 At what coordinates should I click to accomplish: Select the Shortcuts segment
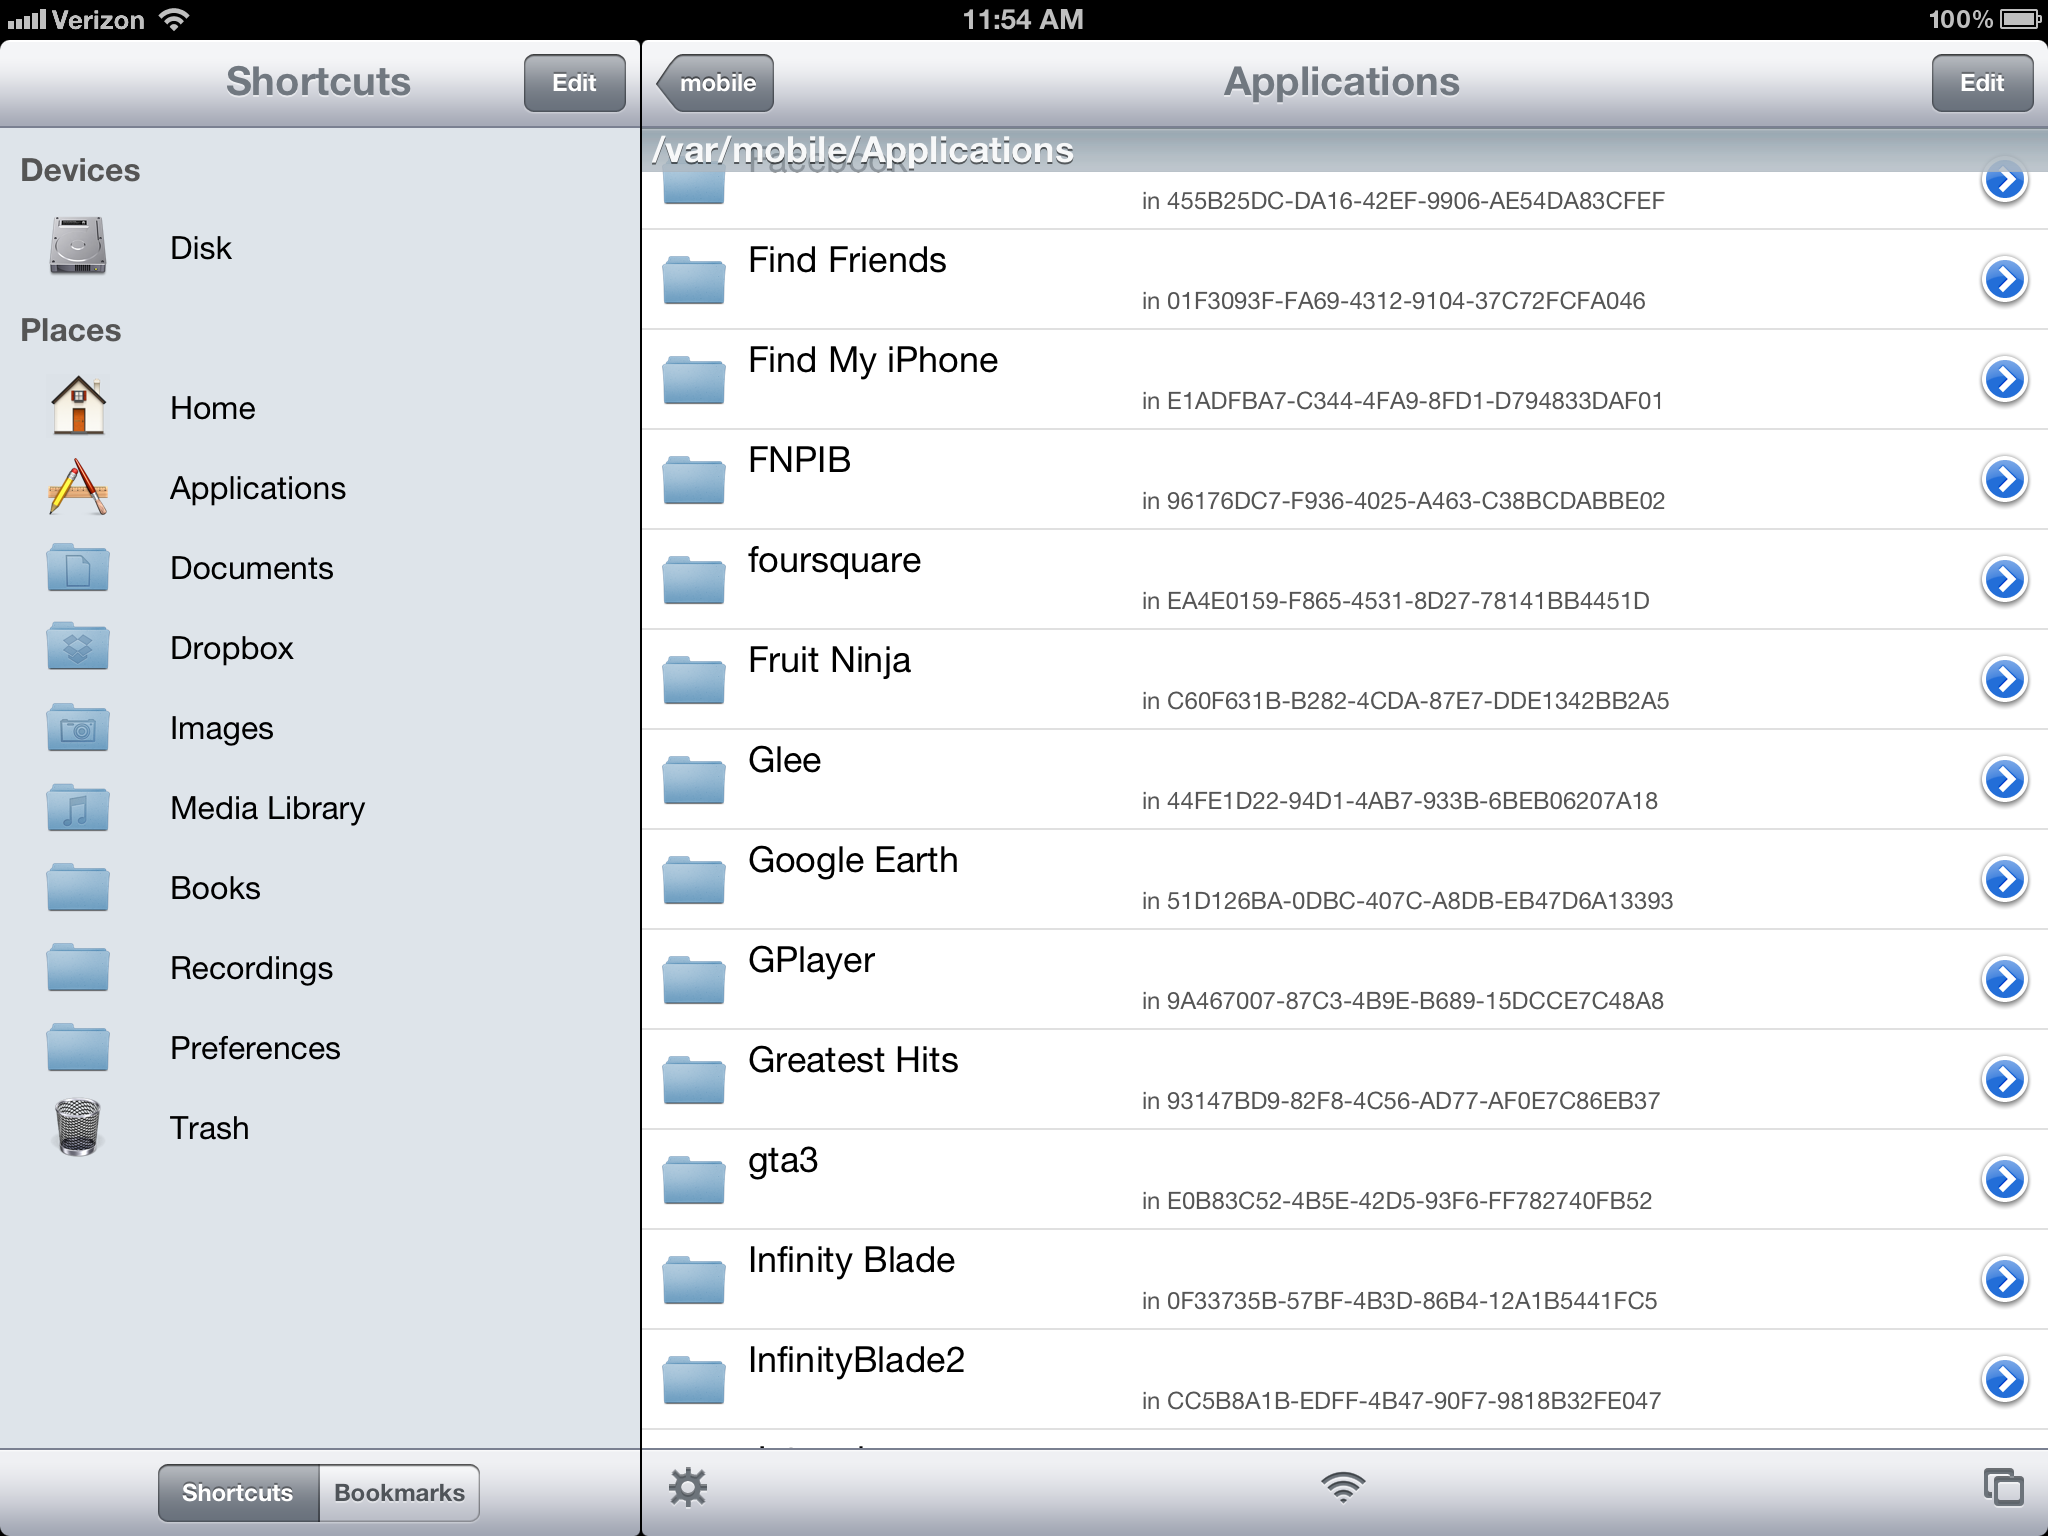pos(238,1493)
